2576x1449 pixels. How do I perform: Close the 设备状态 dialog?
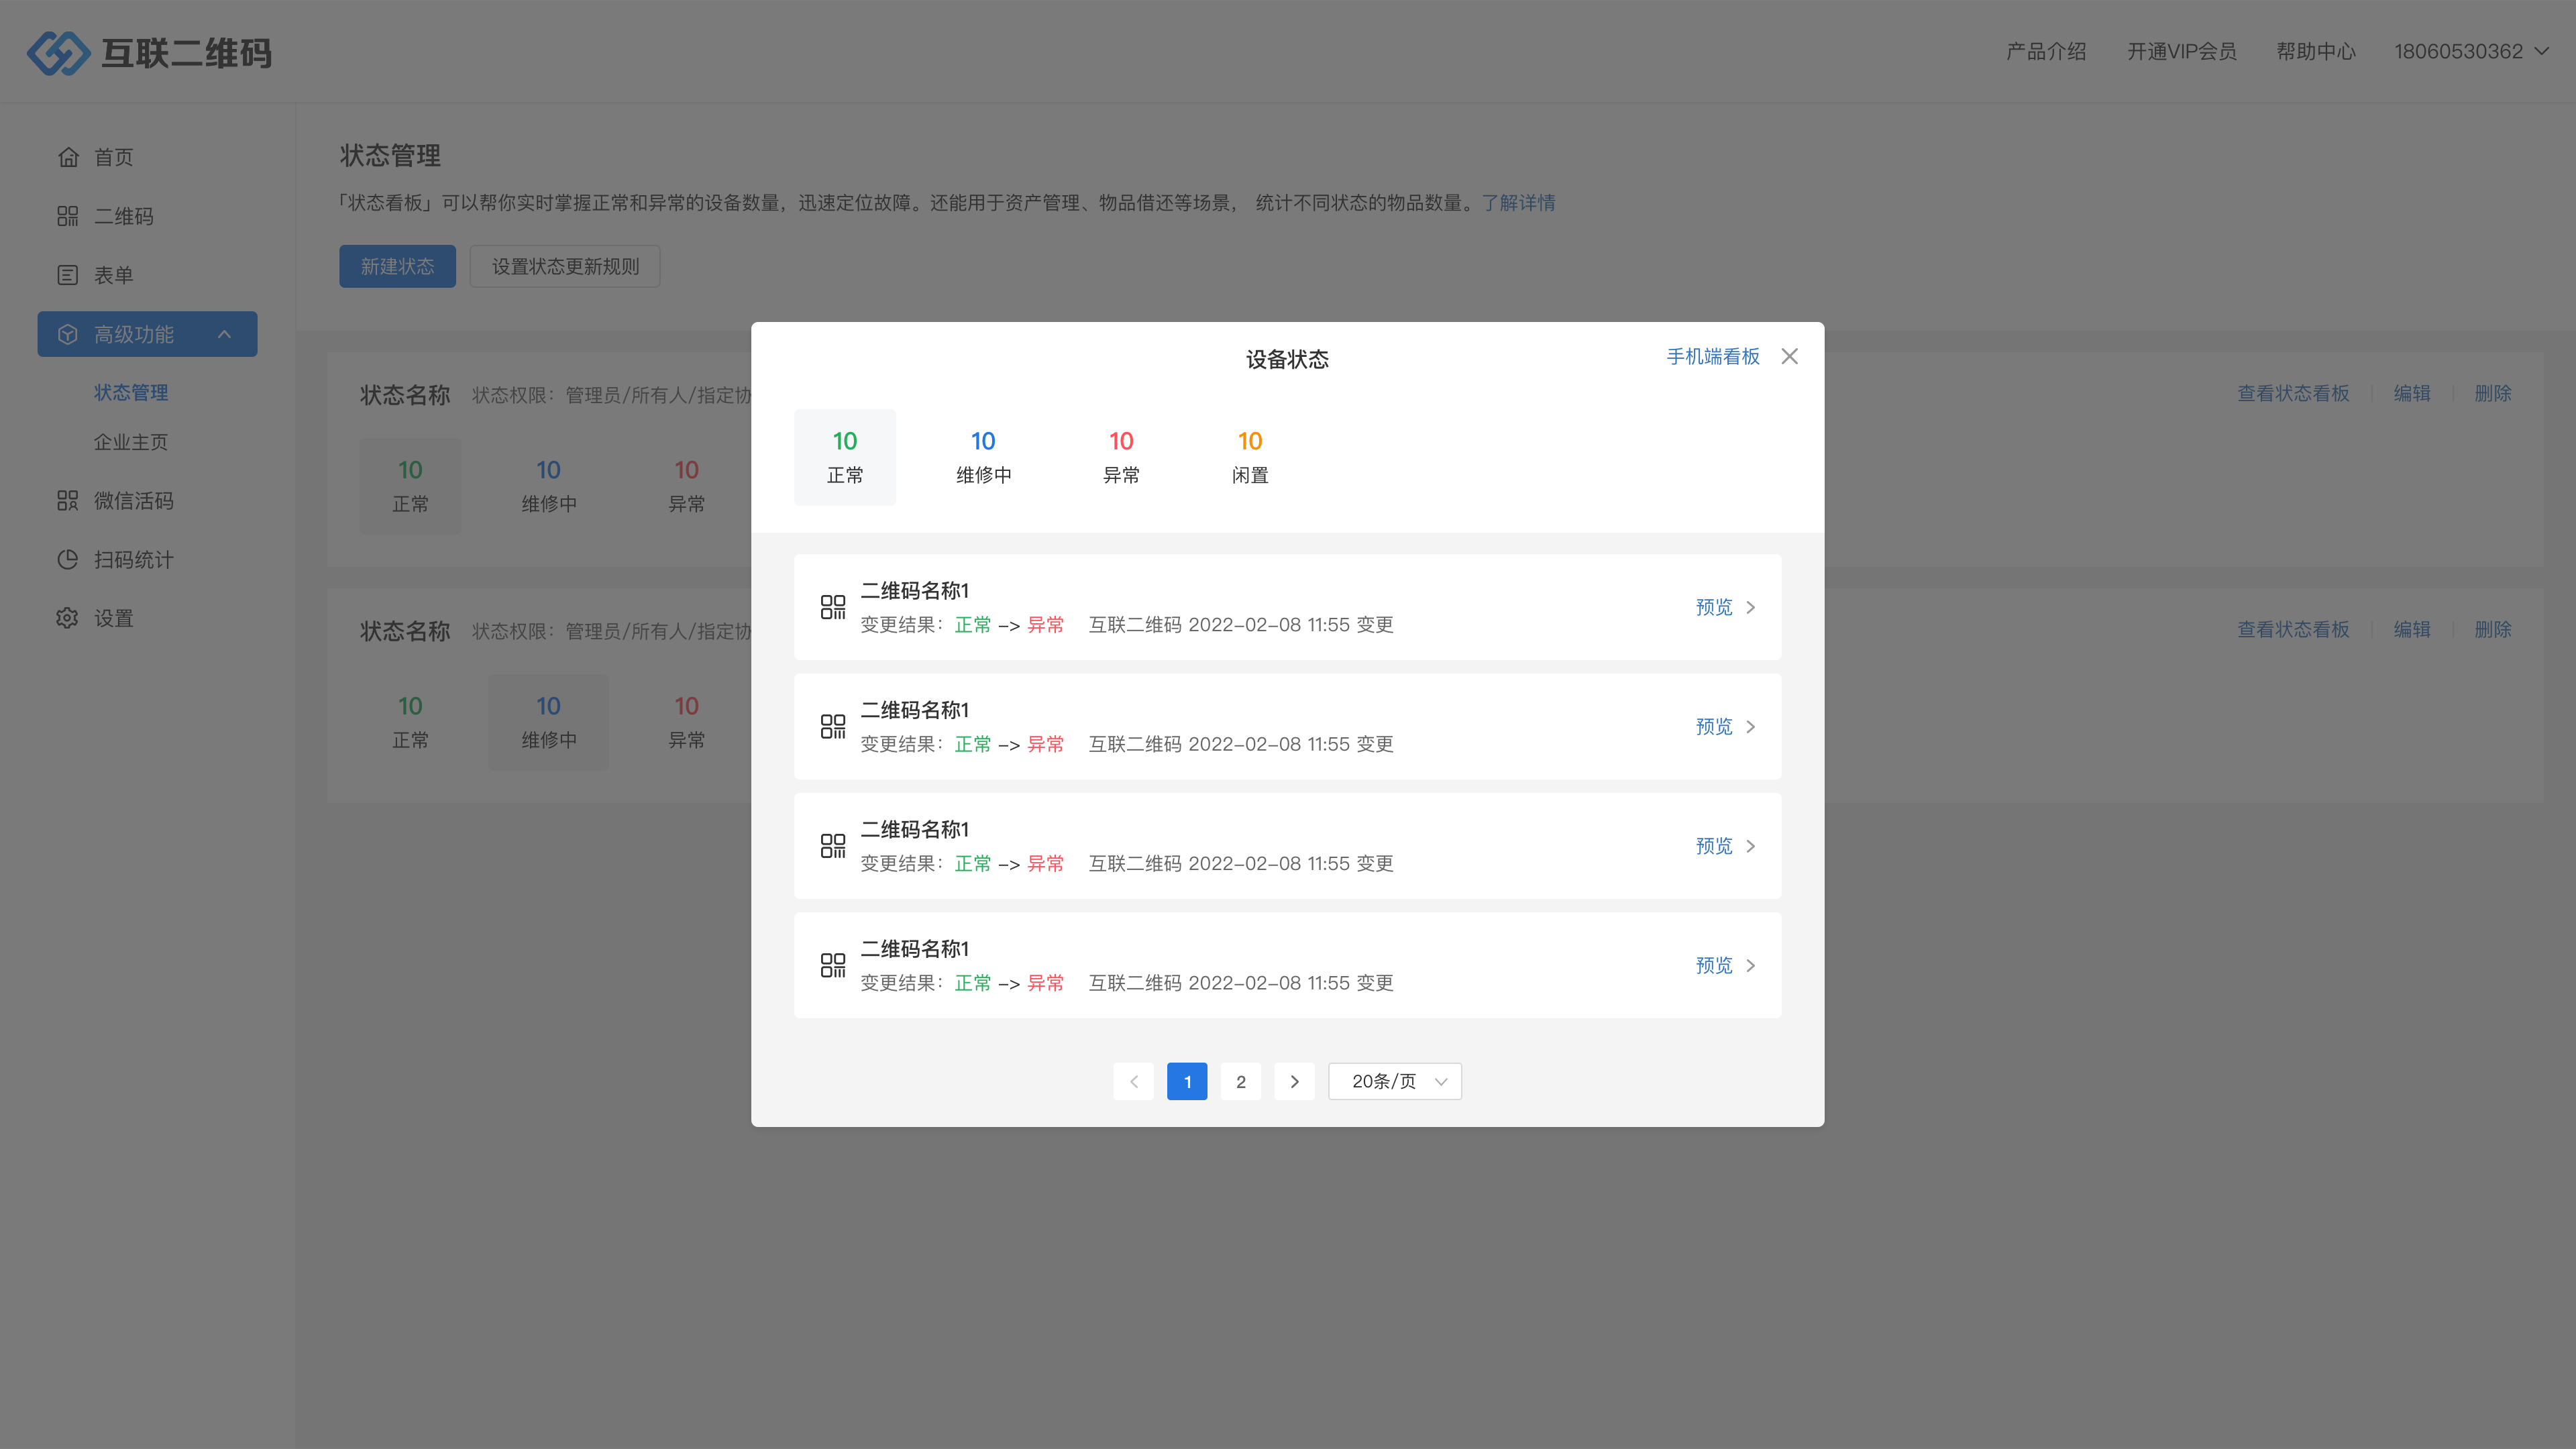point(1789,357)
